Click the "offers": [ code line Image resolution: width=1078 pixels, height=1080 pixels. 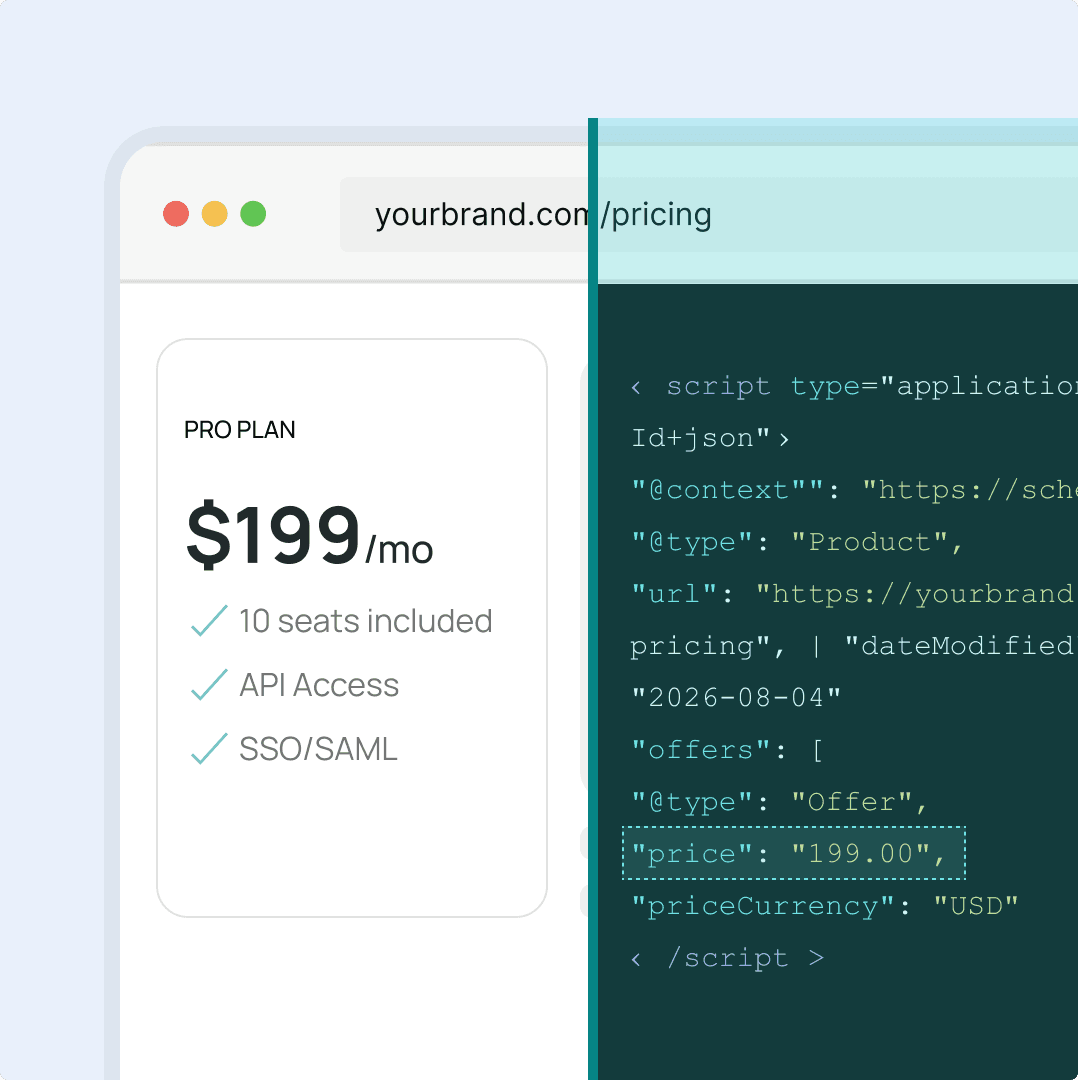coord(727,749)
